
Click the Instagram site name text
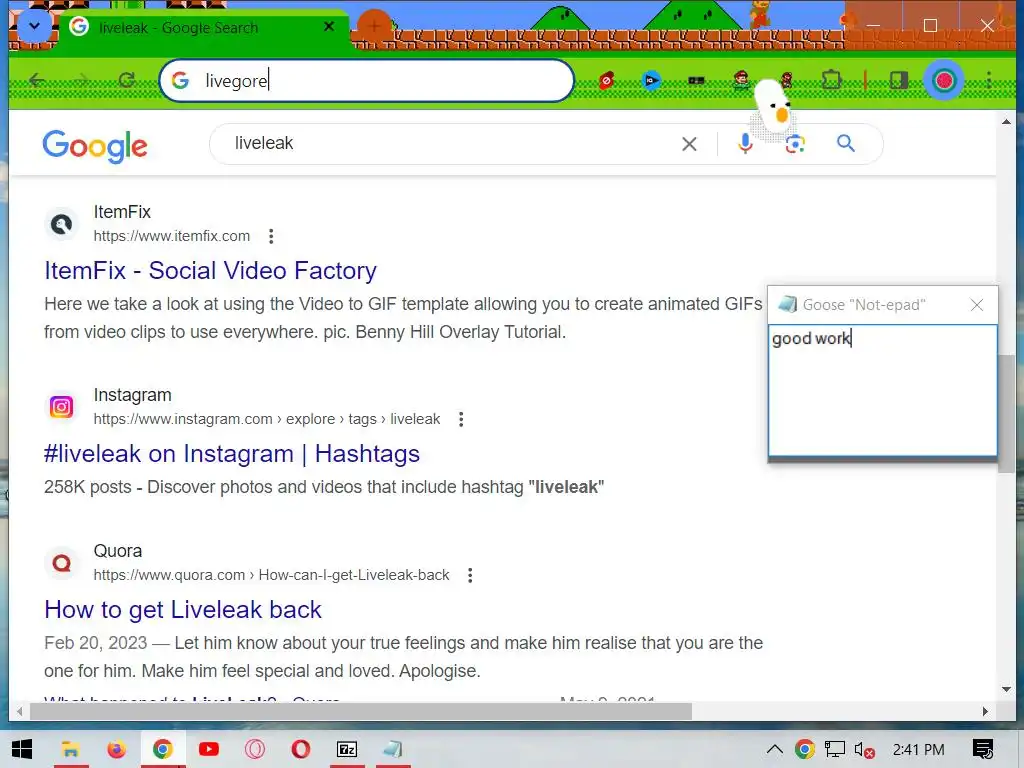[133, 394]
